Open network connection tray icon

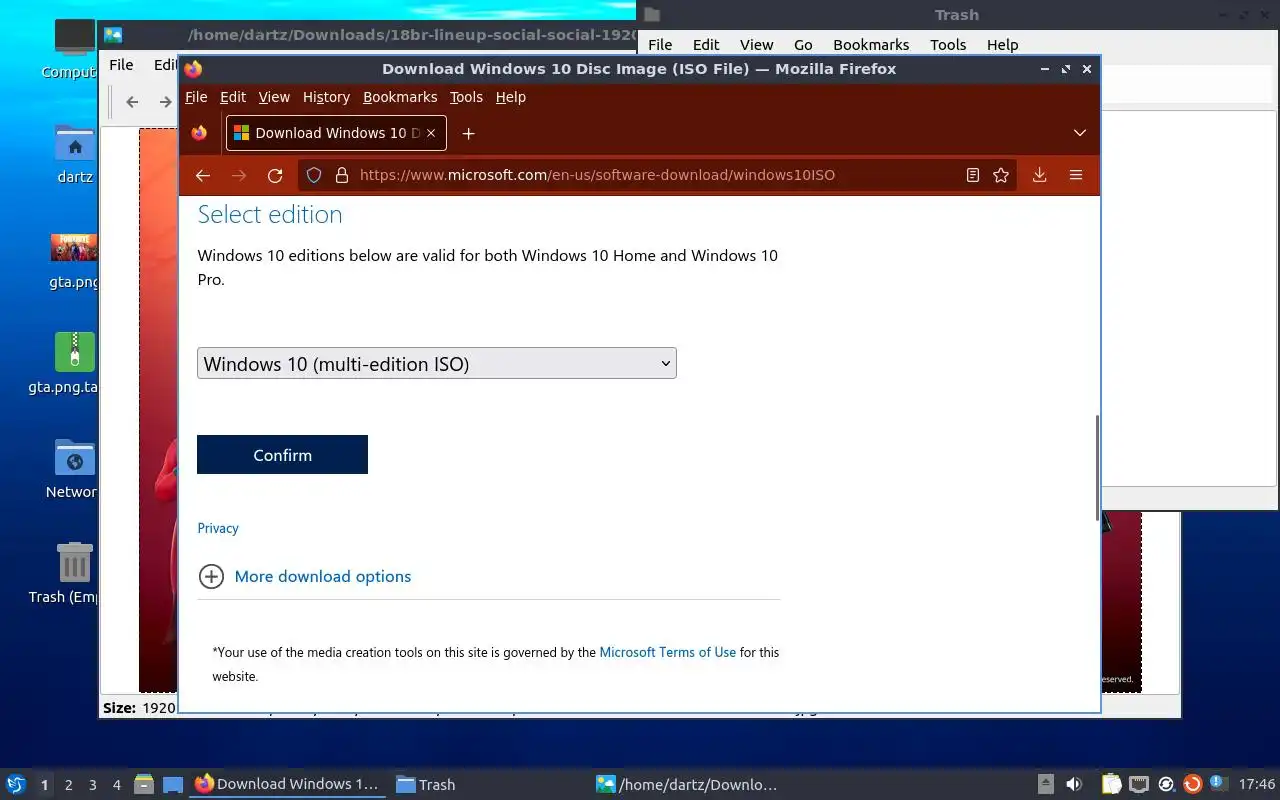tap(1139, 785)
